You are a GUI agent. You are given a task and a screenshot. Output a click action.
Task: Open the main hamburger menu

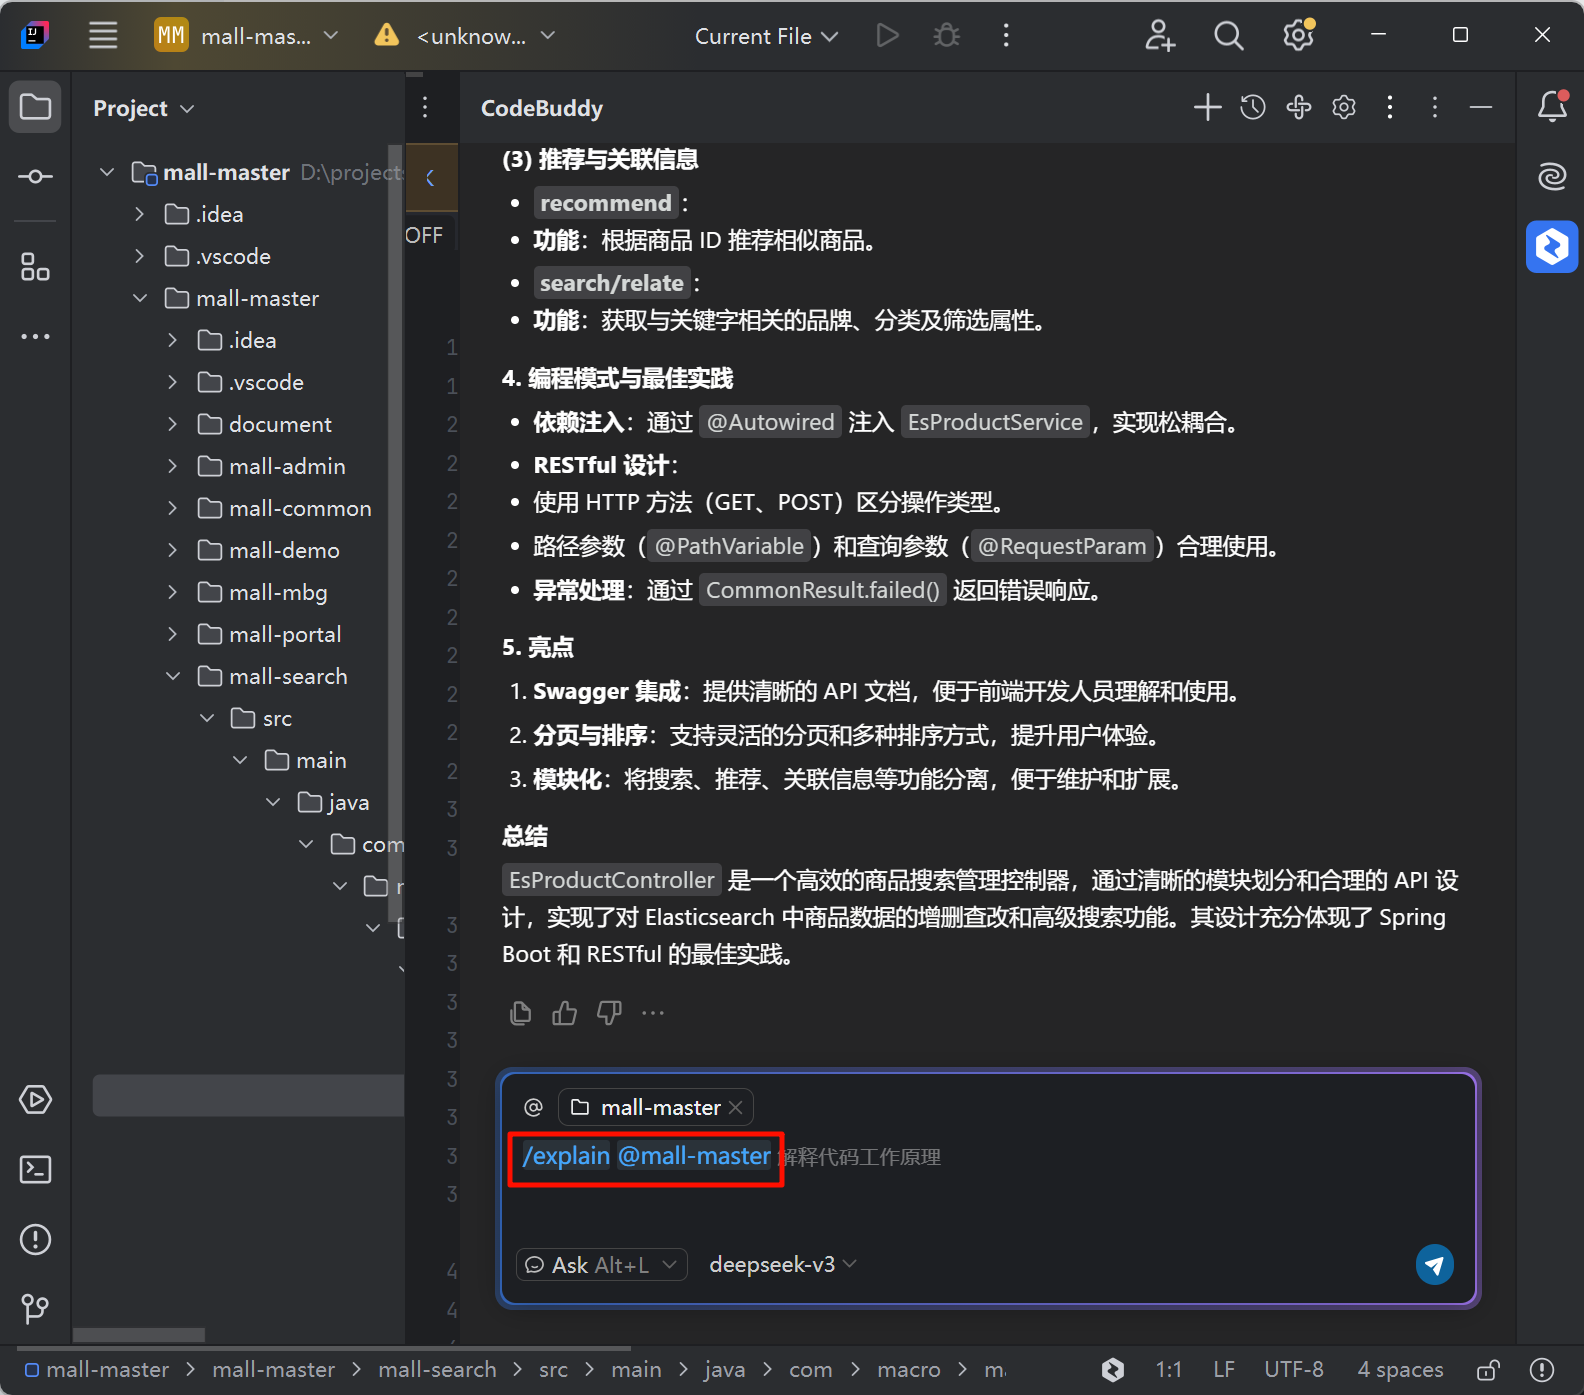coord(103,36)
